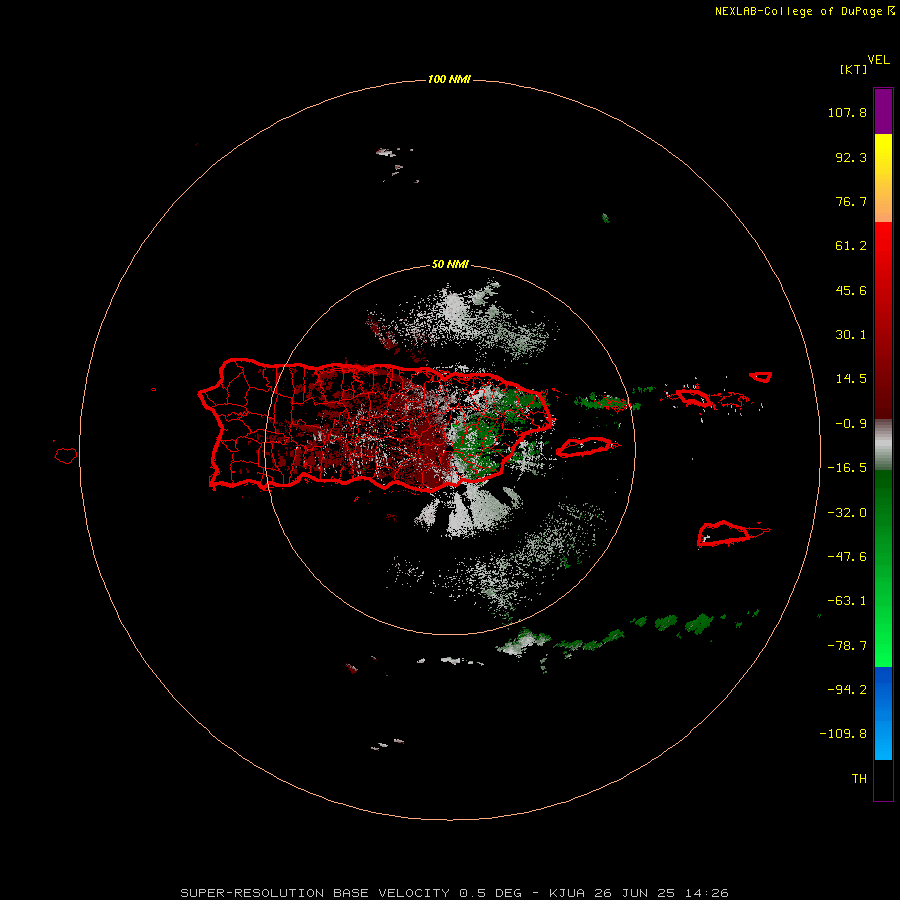Pick the purple segment of the velocity color bar
The height and width of the screenshot is (900, 900).
coord(883,111)
